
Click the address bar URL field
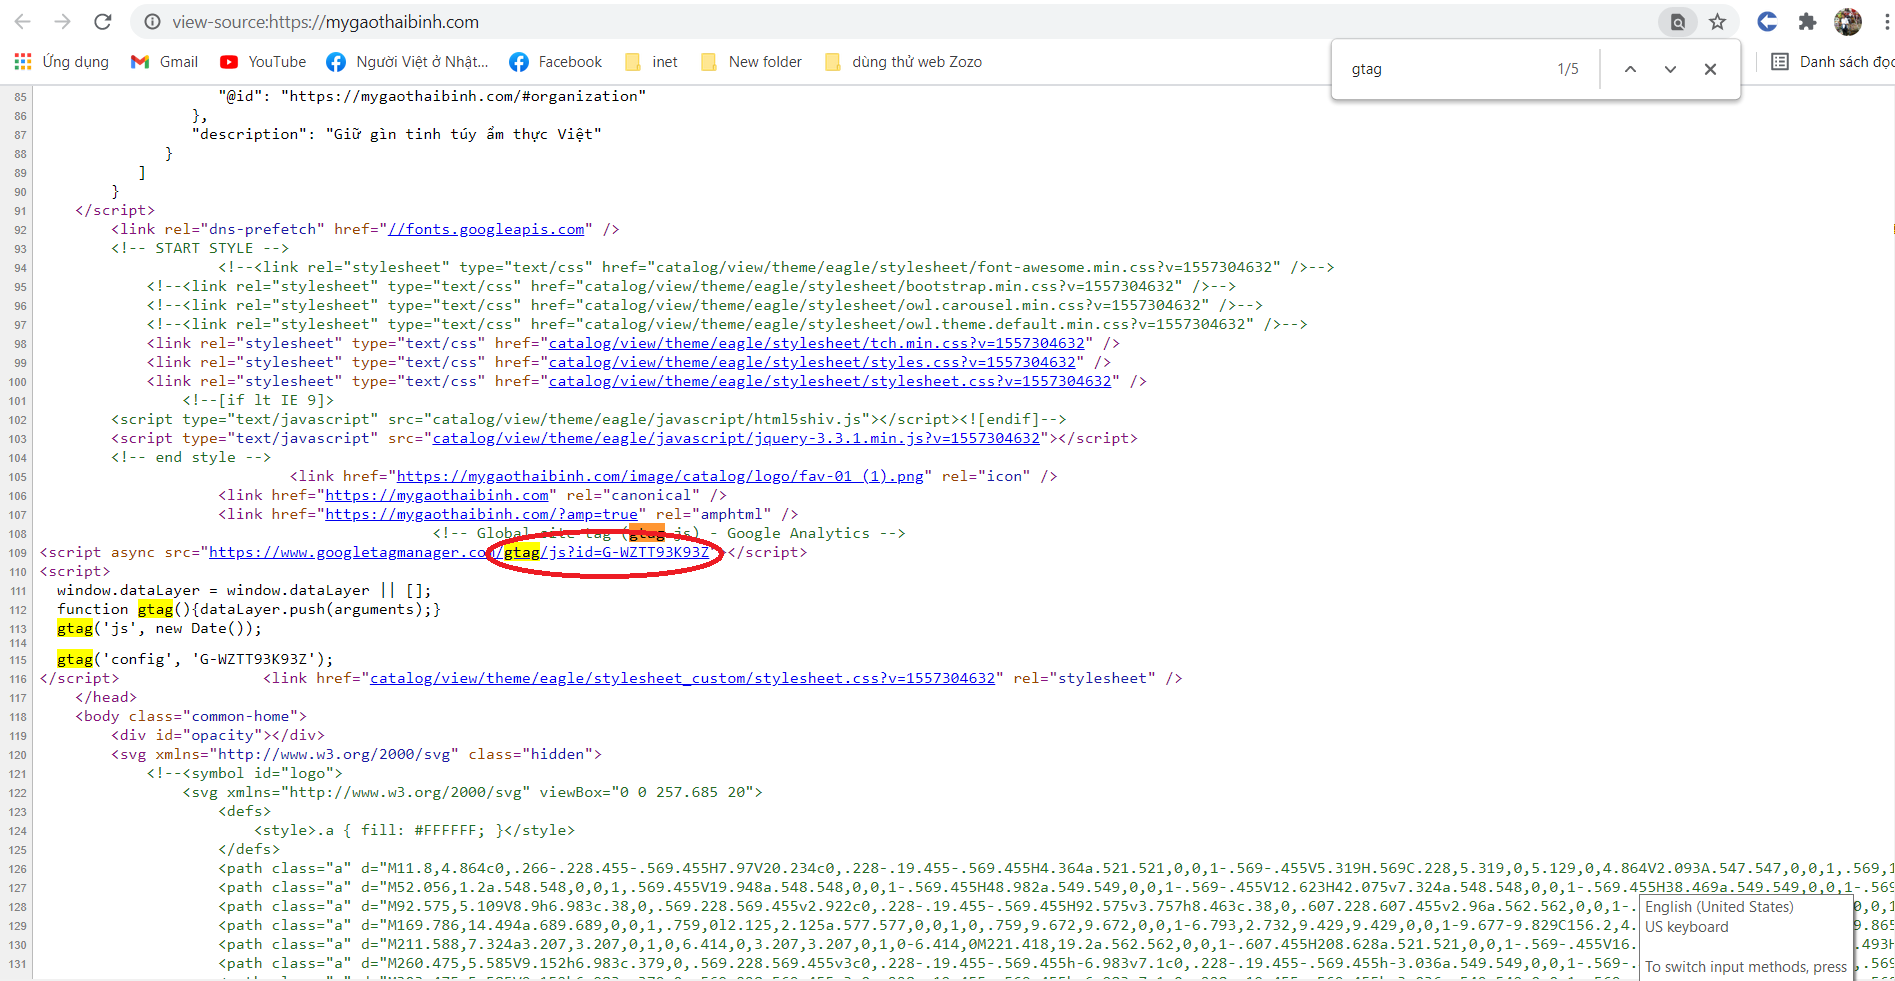[900, 22]
